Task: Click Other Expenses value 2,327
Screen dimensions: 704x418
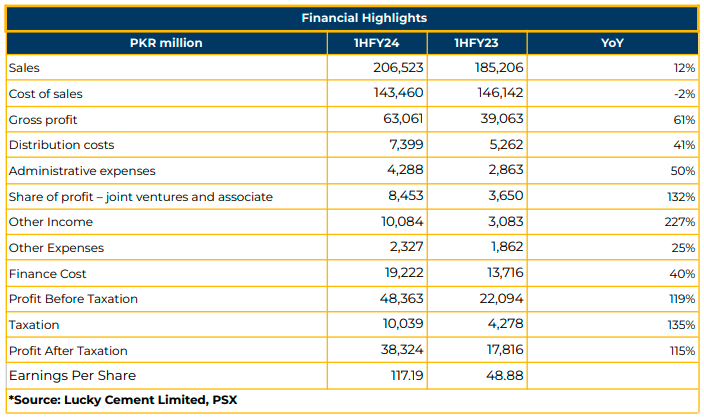Action: (406, 247)
